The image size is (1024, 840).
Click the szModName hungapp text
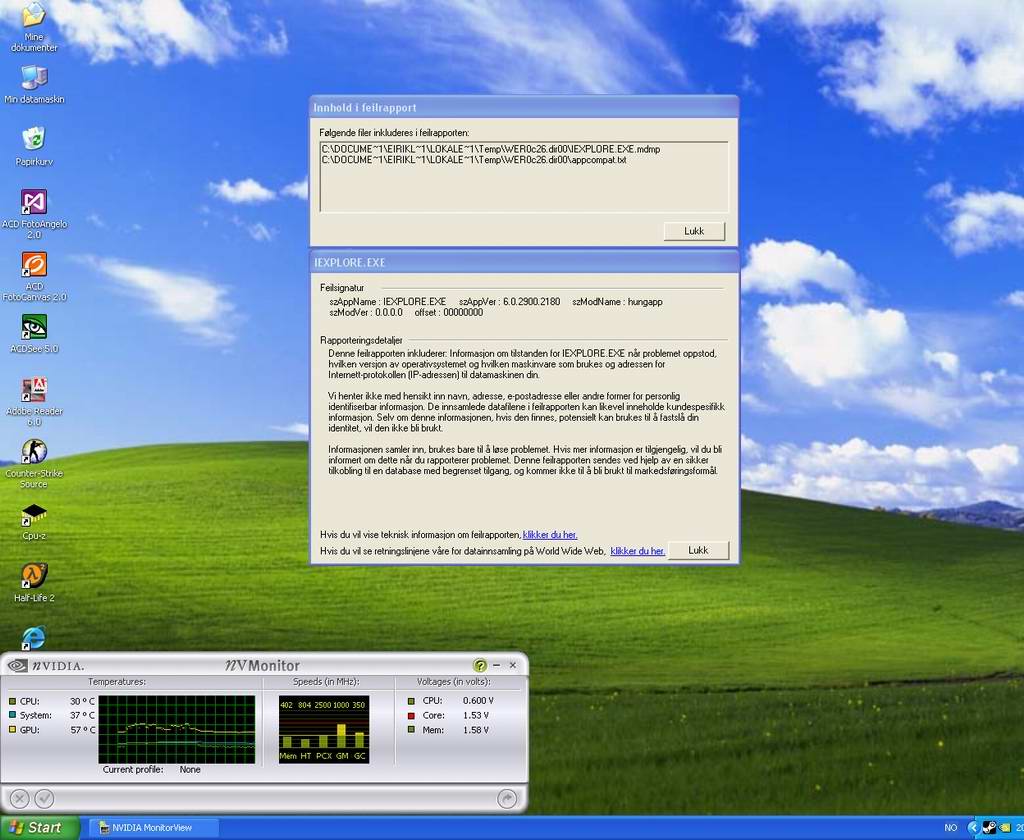click(617, 302)
